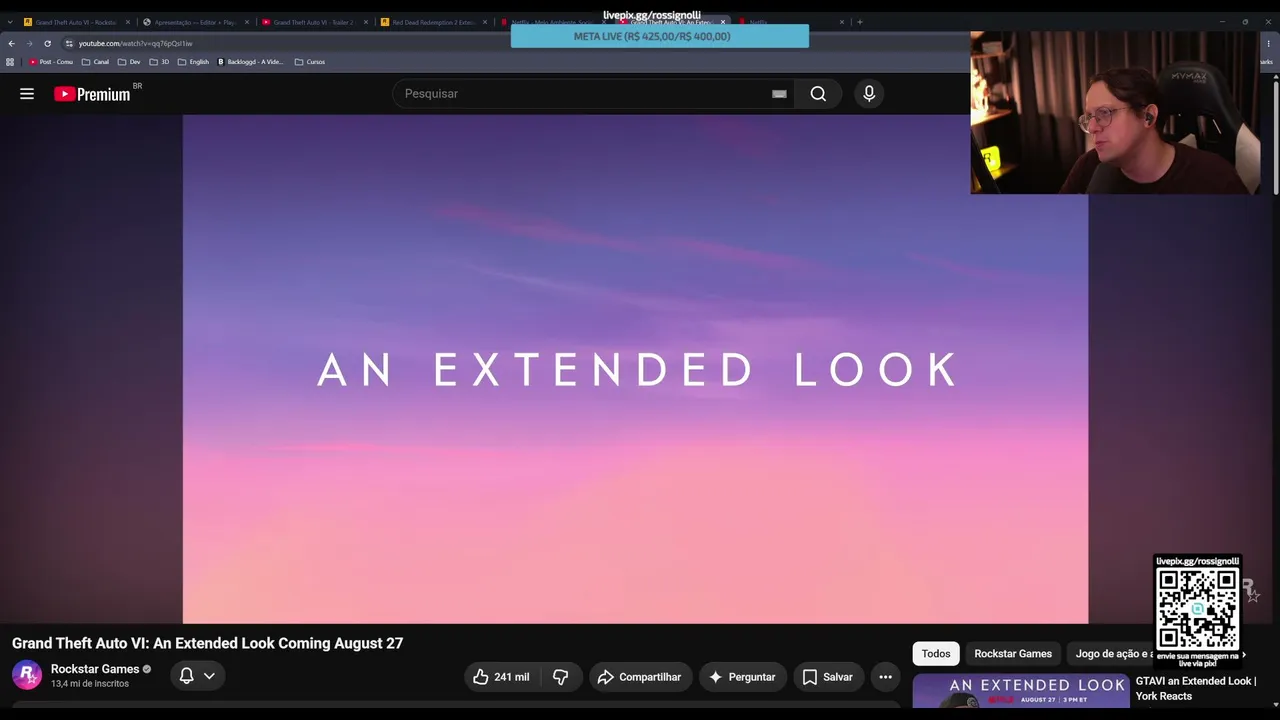Open Rockstar Games channel name link
This screenshot has height=720, width=1280.
click(x=95, y=669)
